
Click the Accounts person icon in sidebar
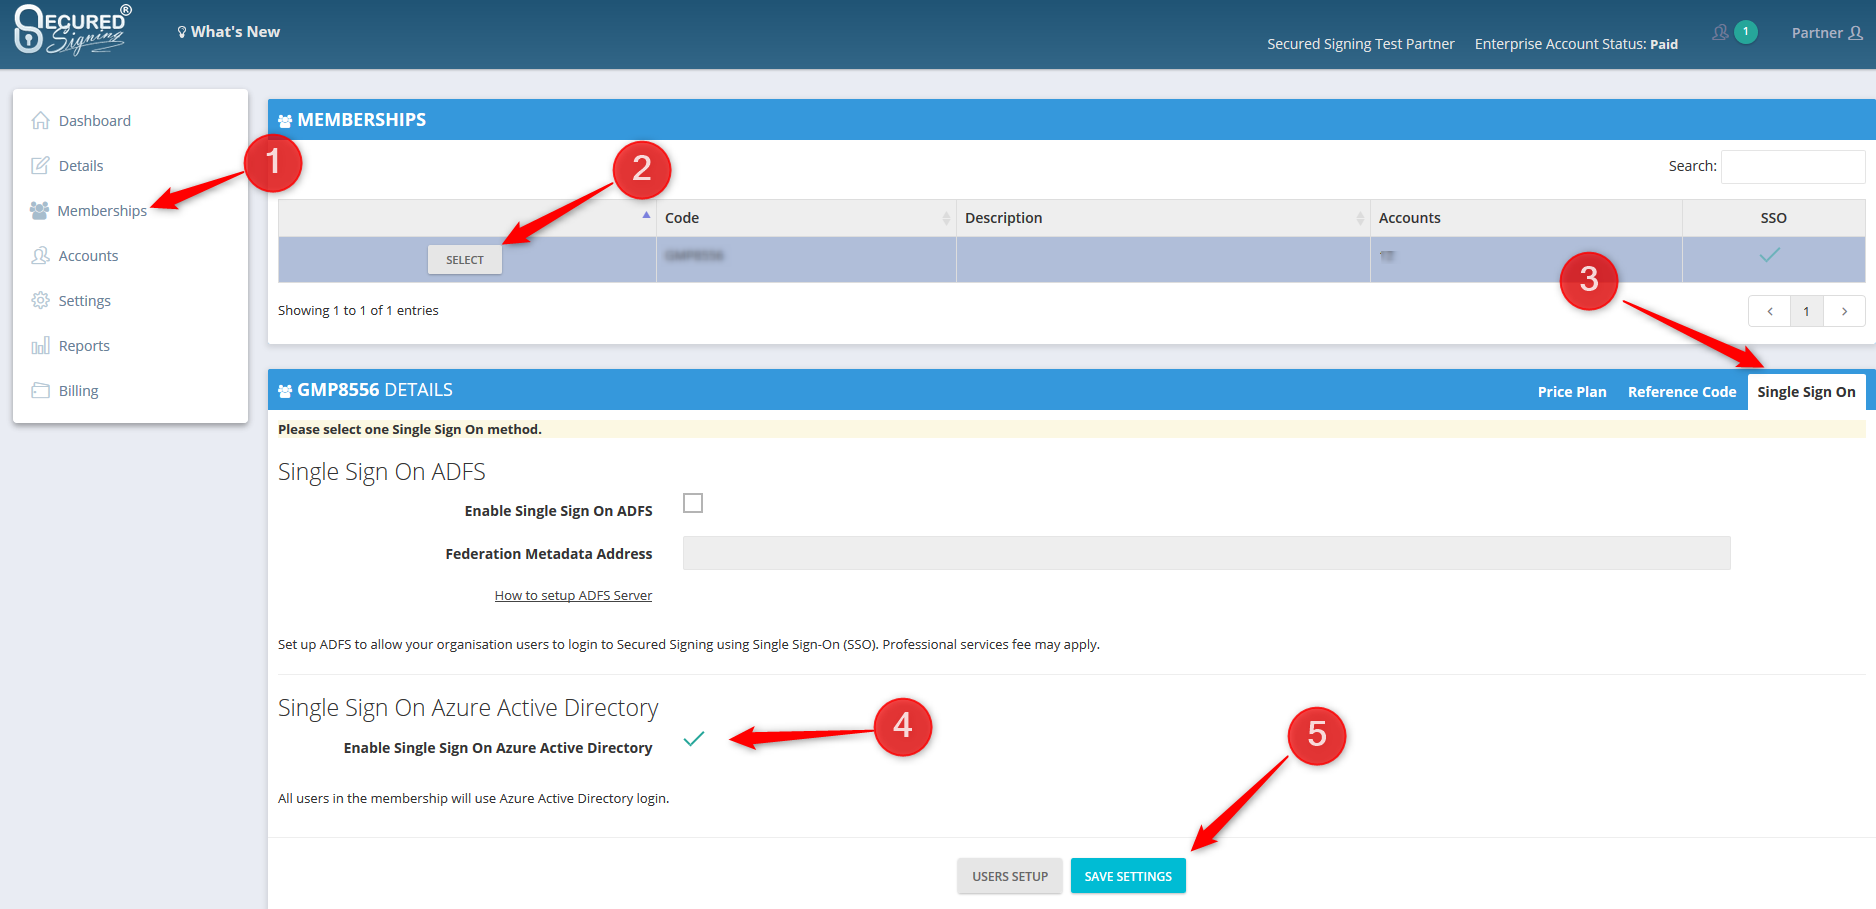point(40,256)
